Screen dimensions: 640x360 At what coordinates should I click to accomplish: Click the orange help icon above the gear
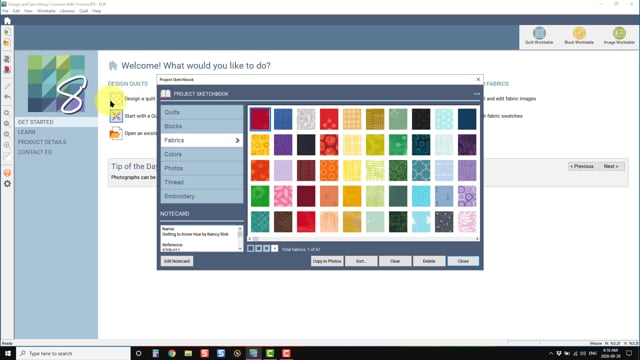(x=7, y=173)
